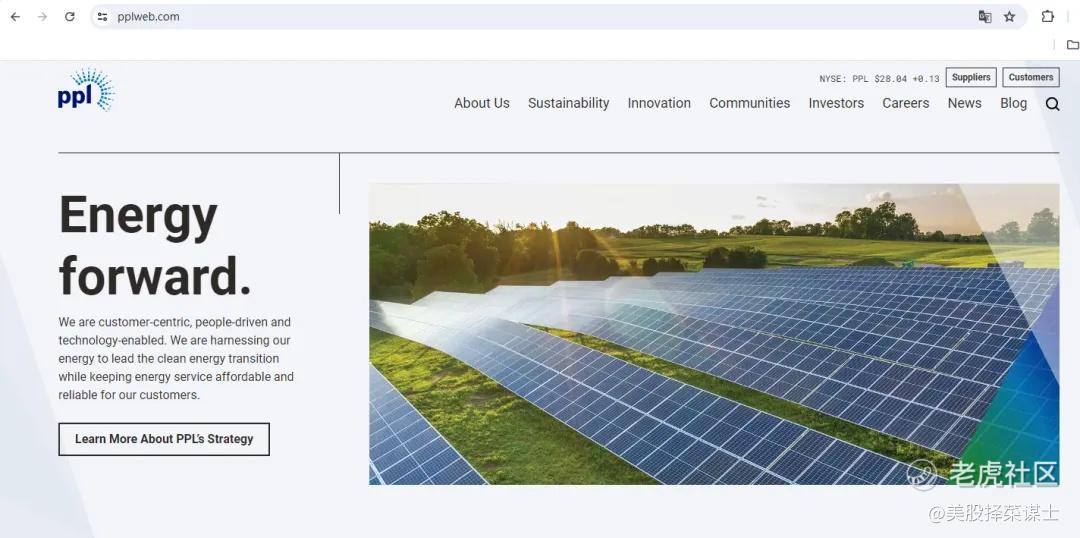
Task: Open the Careers menu
Action: pyautogui.click(x=906, y=103)
